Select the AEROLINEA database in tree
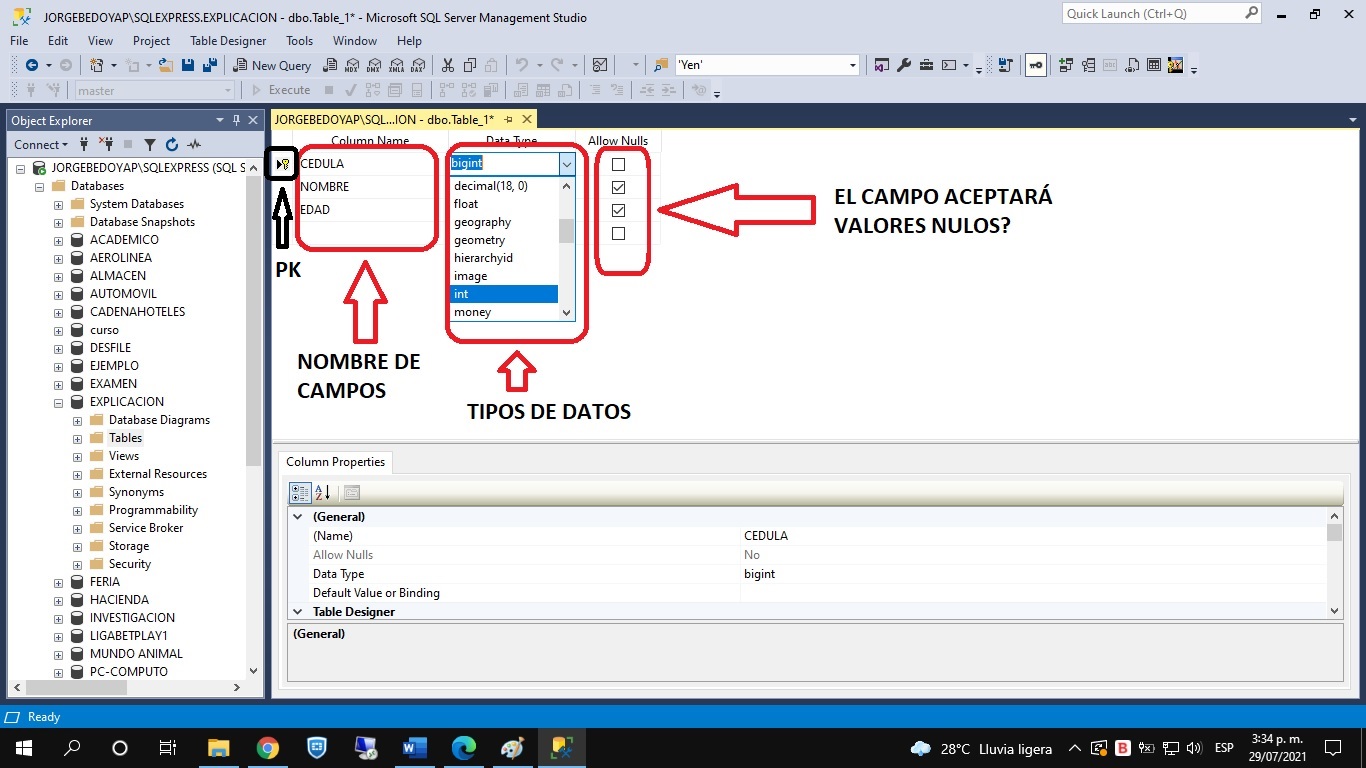The width and height of the screenshot is (1366, 768). [120, 258]
